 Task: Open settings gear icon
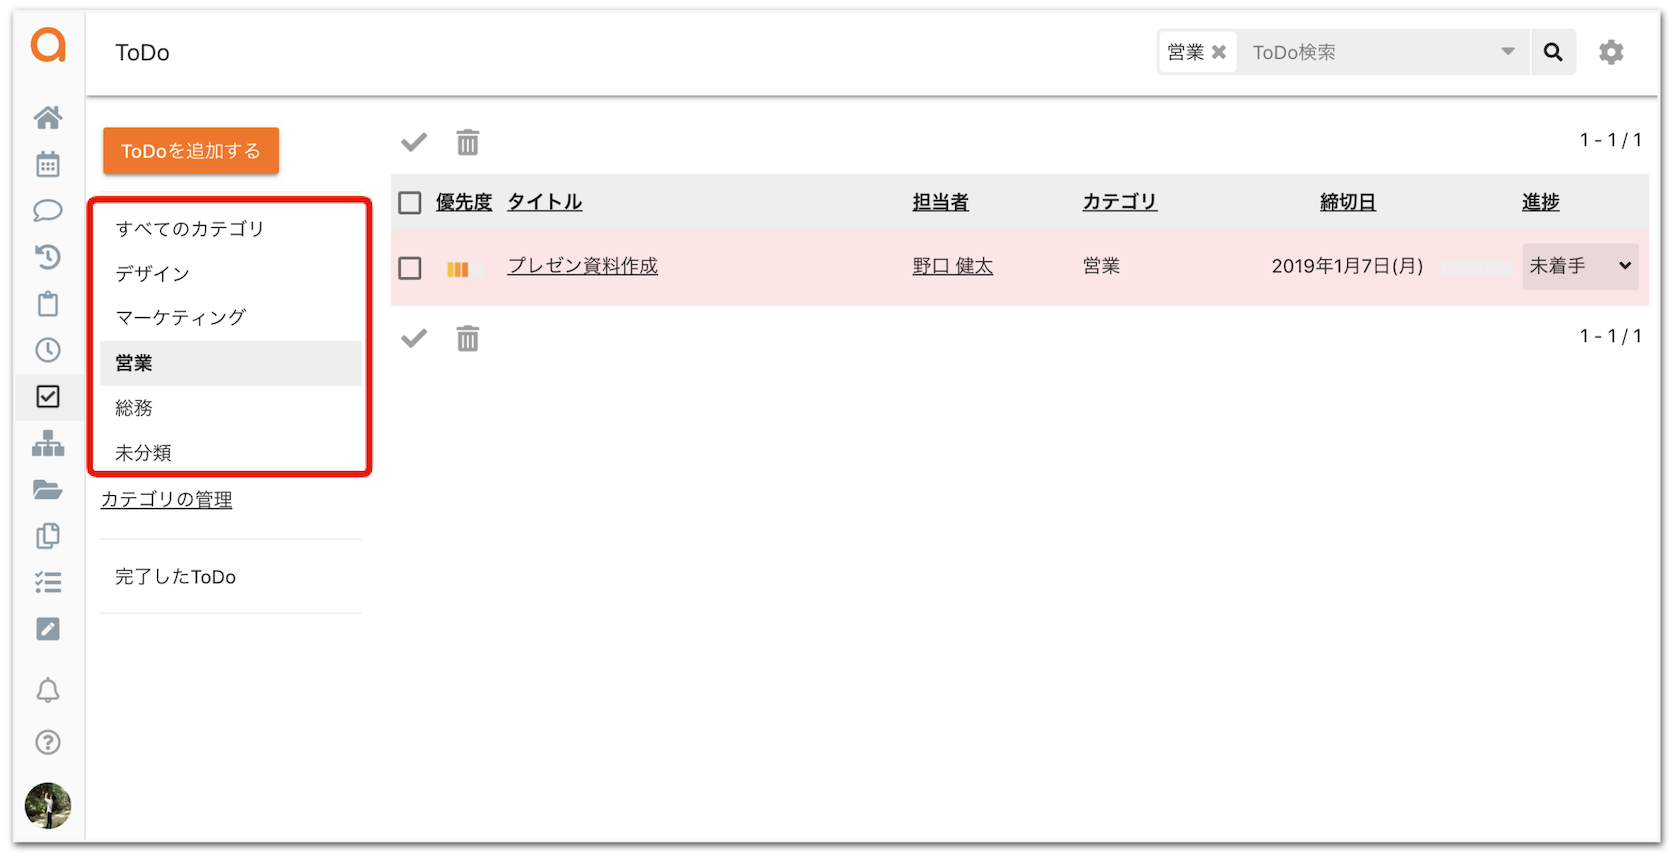1611,52
